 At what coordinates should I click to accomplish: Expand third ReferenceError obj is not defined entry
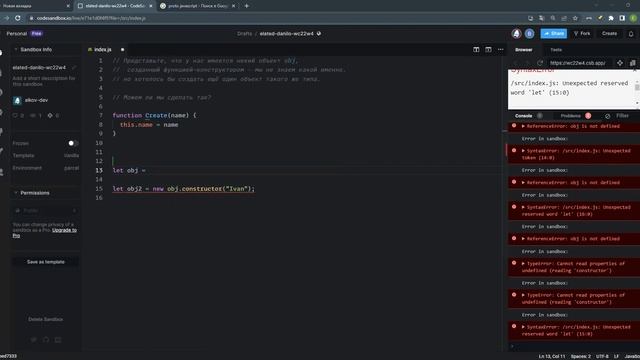point(523,239)
